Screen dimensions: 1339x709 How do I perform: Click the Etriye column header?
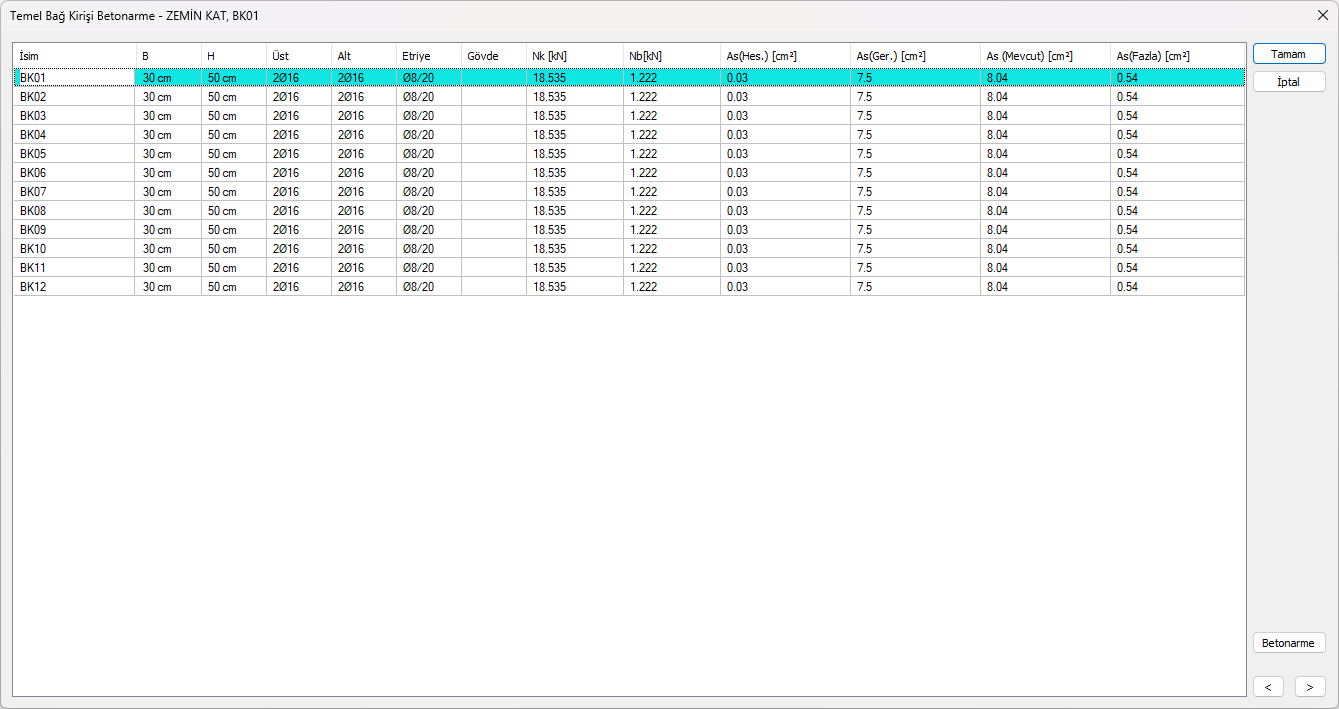click(428, 56)
